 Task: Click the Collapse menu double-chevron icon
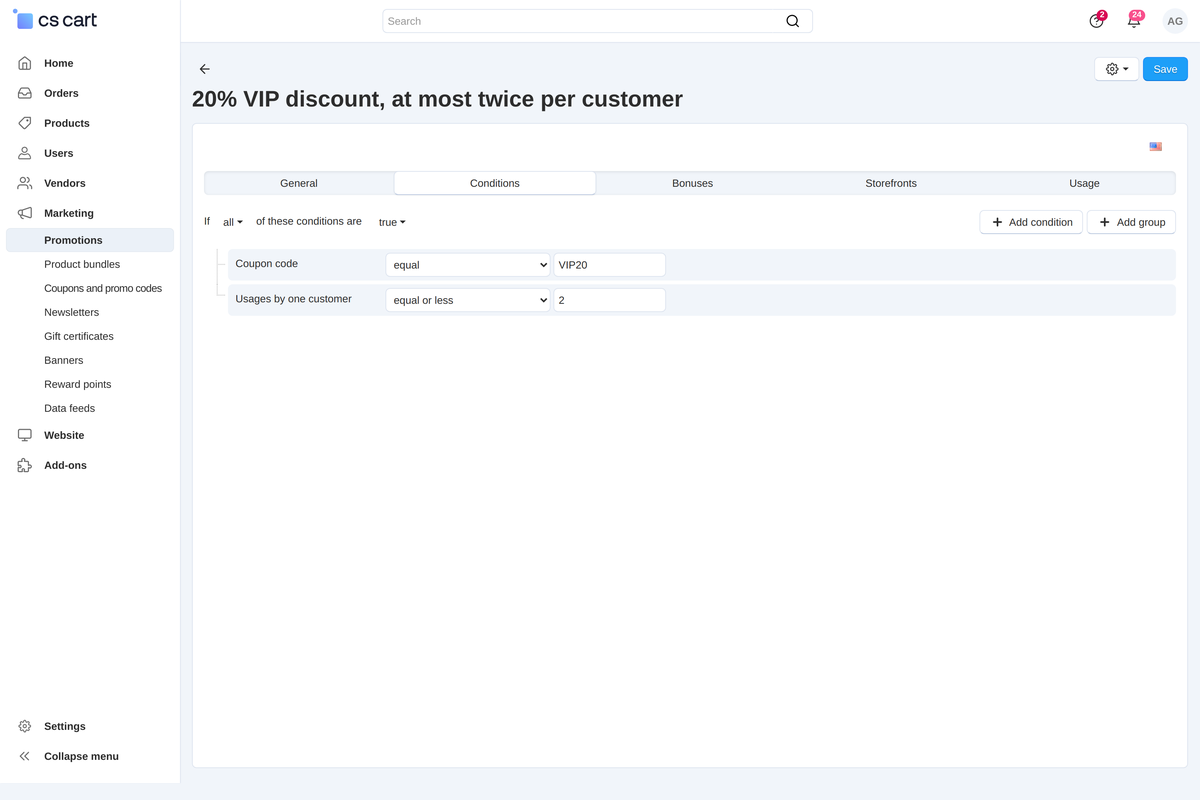click(25, 756)
